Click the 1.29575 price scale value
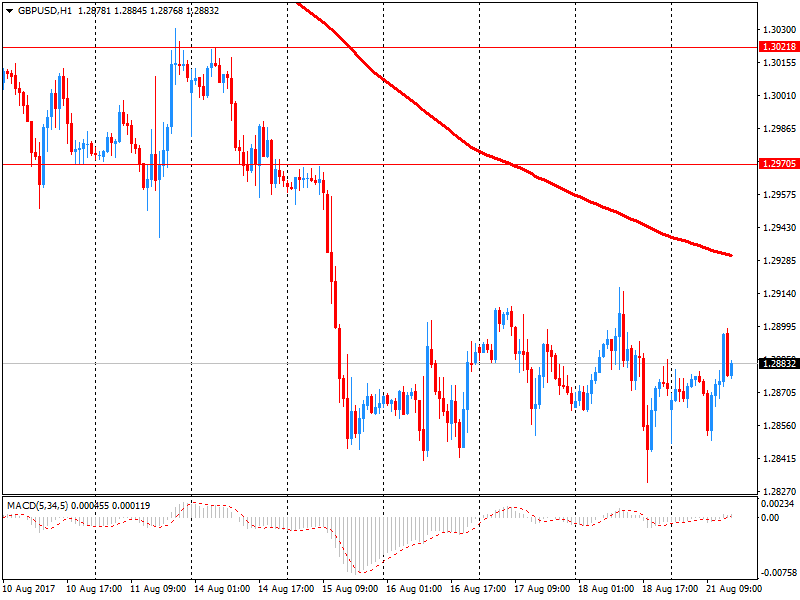This screenshot has height=600, width=800. [779, 194]
